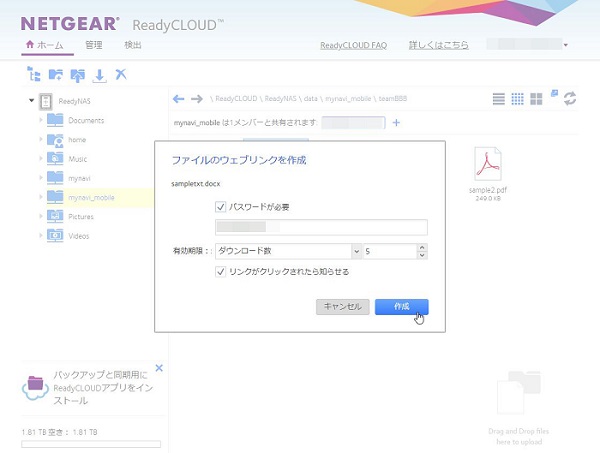Image resolution: width=600 pixels, height=453 pixels.
Task: Click the shared member name field
Action: point(353,123)
